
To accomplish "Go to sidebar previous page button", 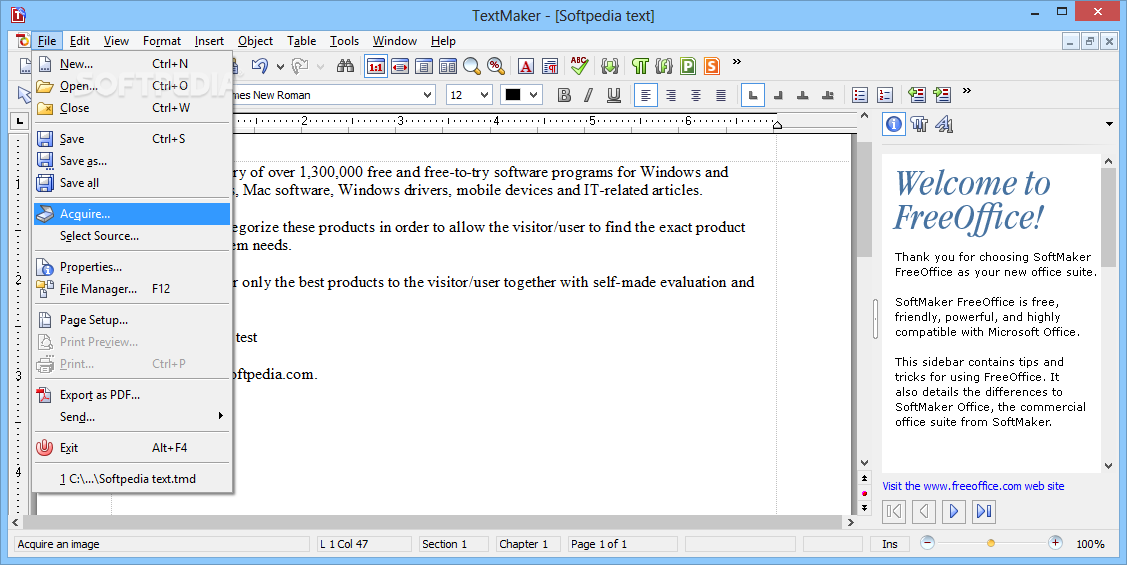I will coord(924,511).
